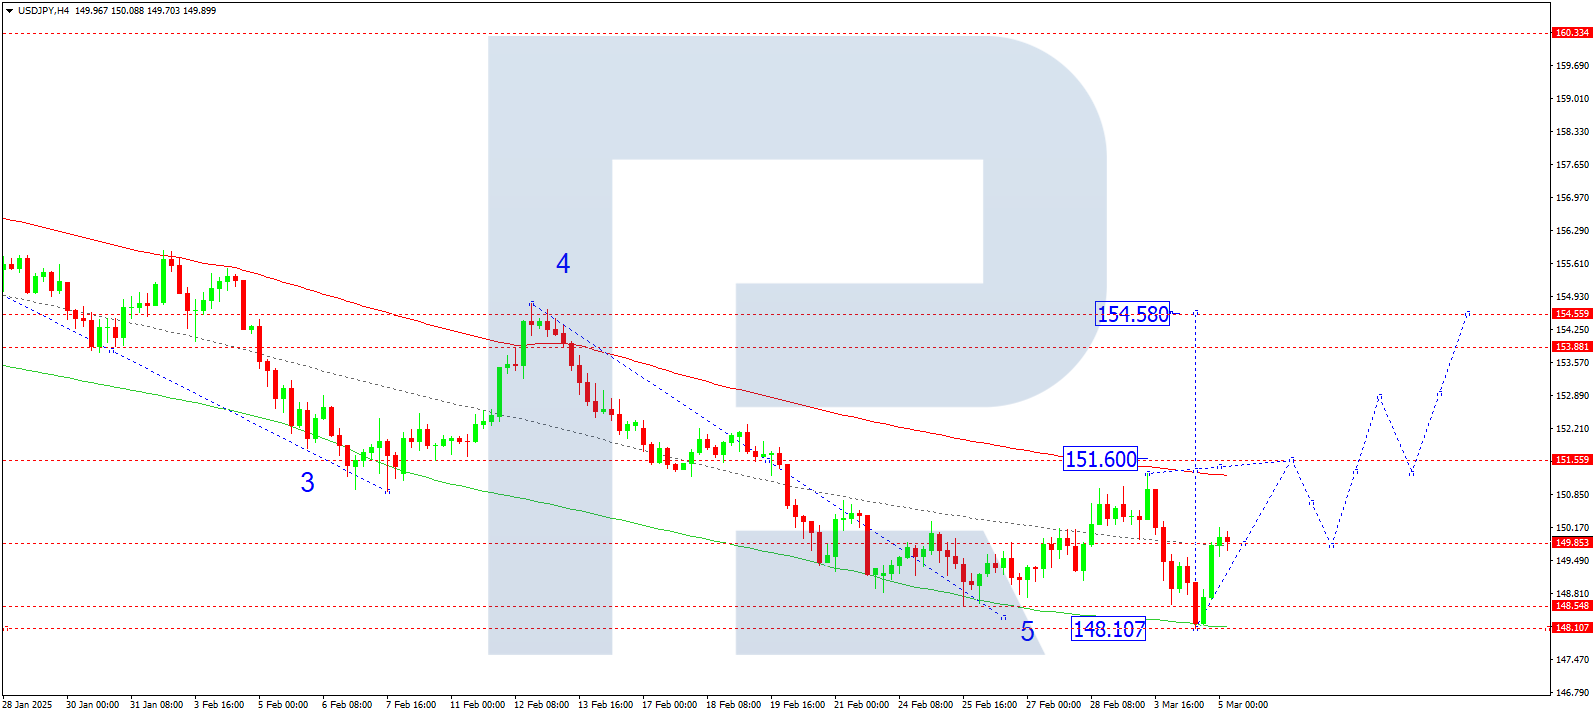Click the USDJPY,H4 chart title
1596x716 pixels.
tap(44, 10)
